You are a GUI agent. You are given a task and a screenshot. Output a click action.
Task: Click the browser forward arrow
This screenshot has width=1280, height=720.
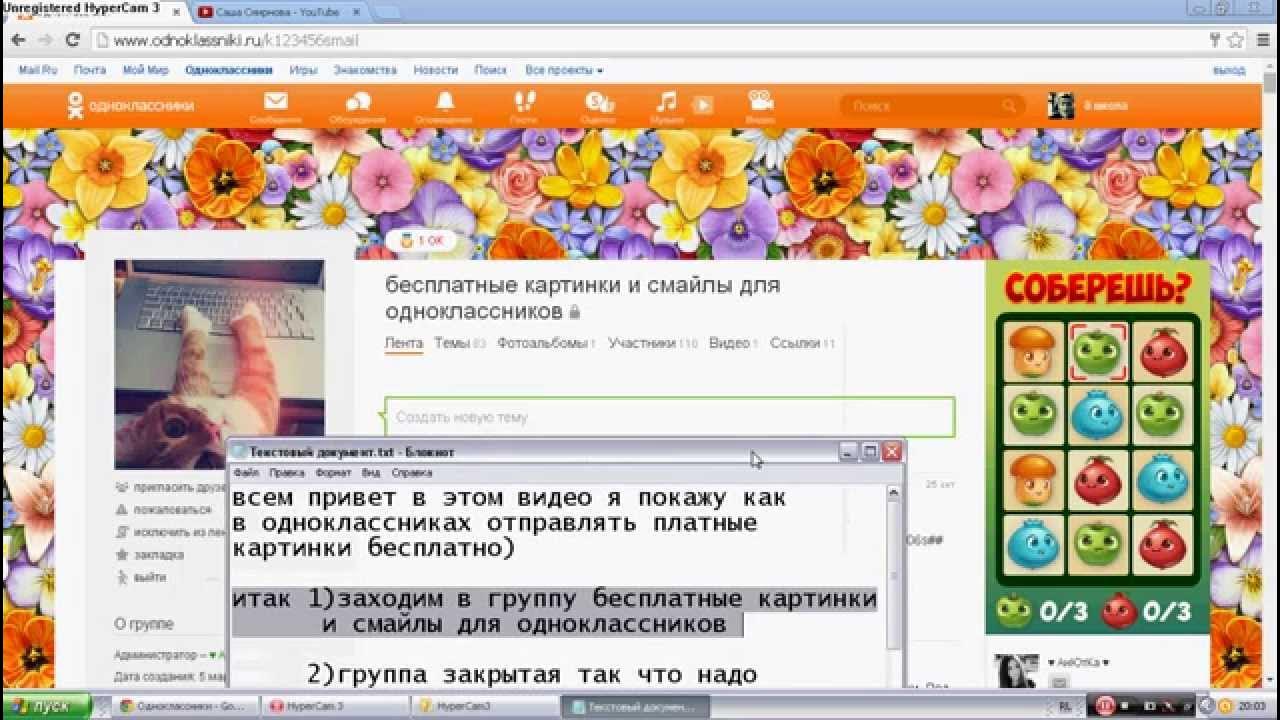pos(45,41)
